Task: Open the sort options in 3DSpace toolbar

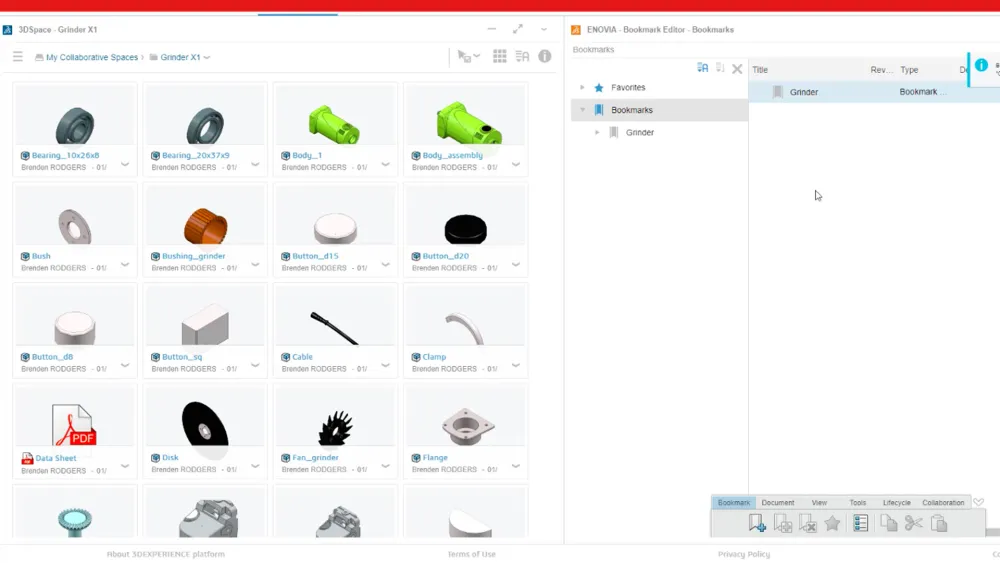Action: pyautogui.click(x=522, y=57)
